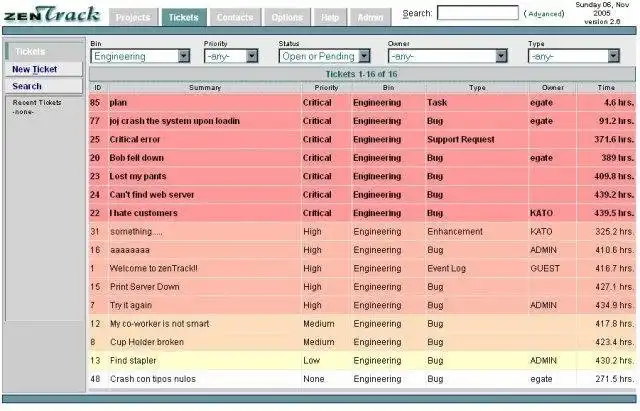640x411 pixels.
Task: Open the Type filter dropdown
Action: coord(574,56)
